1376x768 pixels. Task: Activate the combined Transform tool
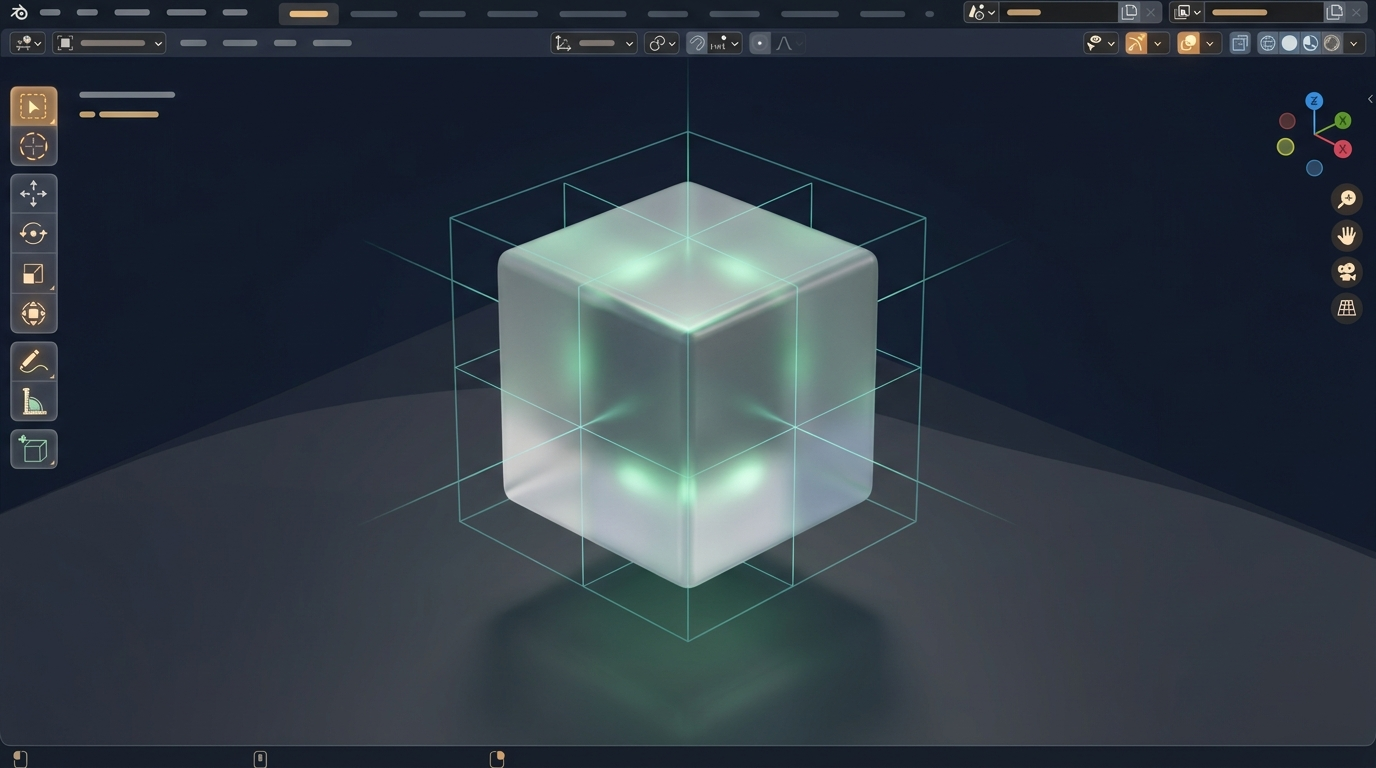34,313
